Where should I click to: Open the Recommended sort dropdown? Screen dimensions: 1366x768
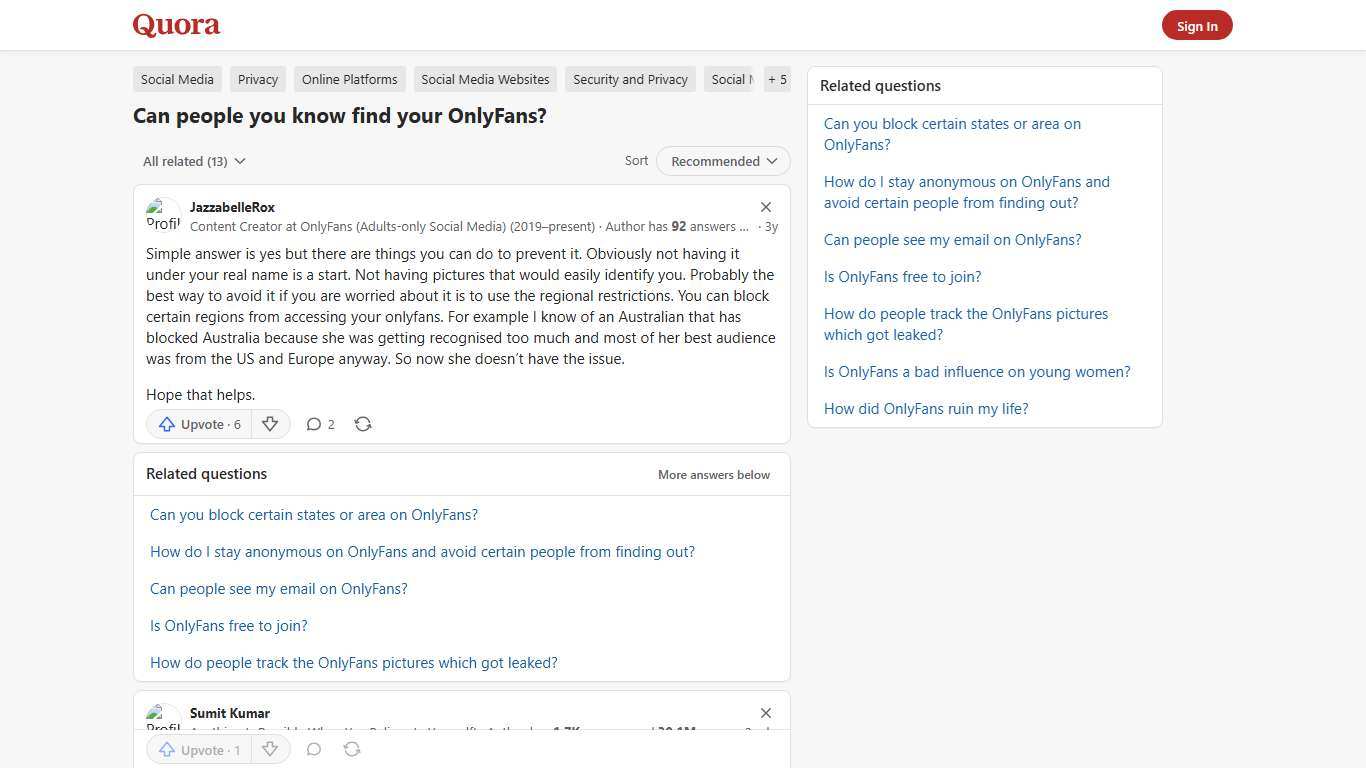[x=722, y=161]
